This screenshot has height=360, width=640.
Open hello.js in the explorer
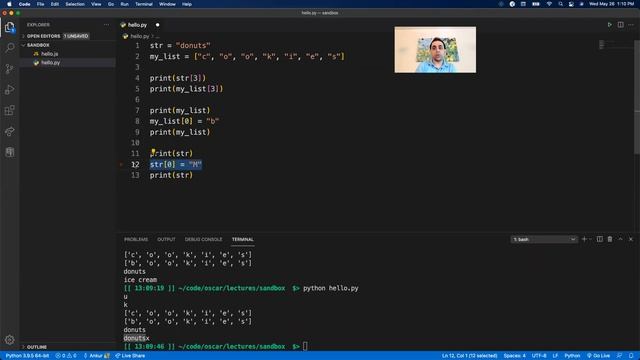pyautogui.click(x=49, y=54)
